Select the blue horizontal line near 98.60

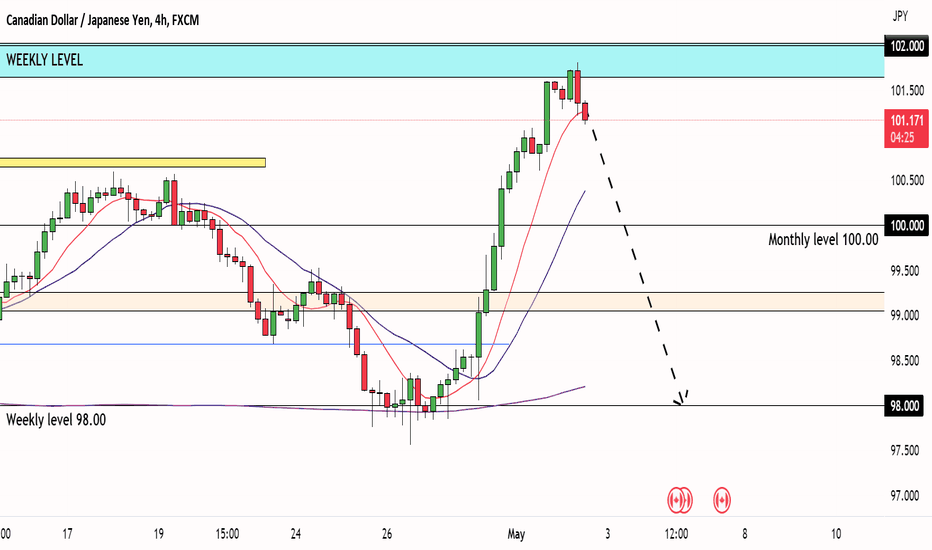click(254, 344)
